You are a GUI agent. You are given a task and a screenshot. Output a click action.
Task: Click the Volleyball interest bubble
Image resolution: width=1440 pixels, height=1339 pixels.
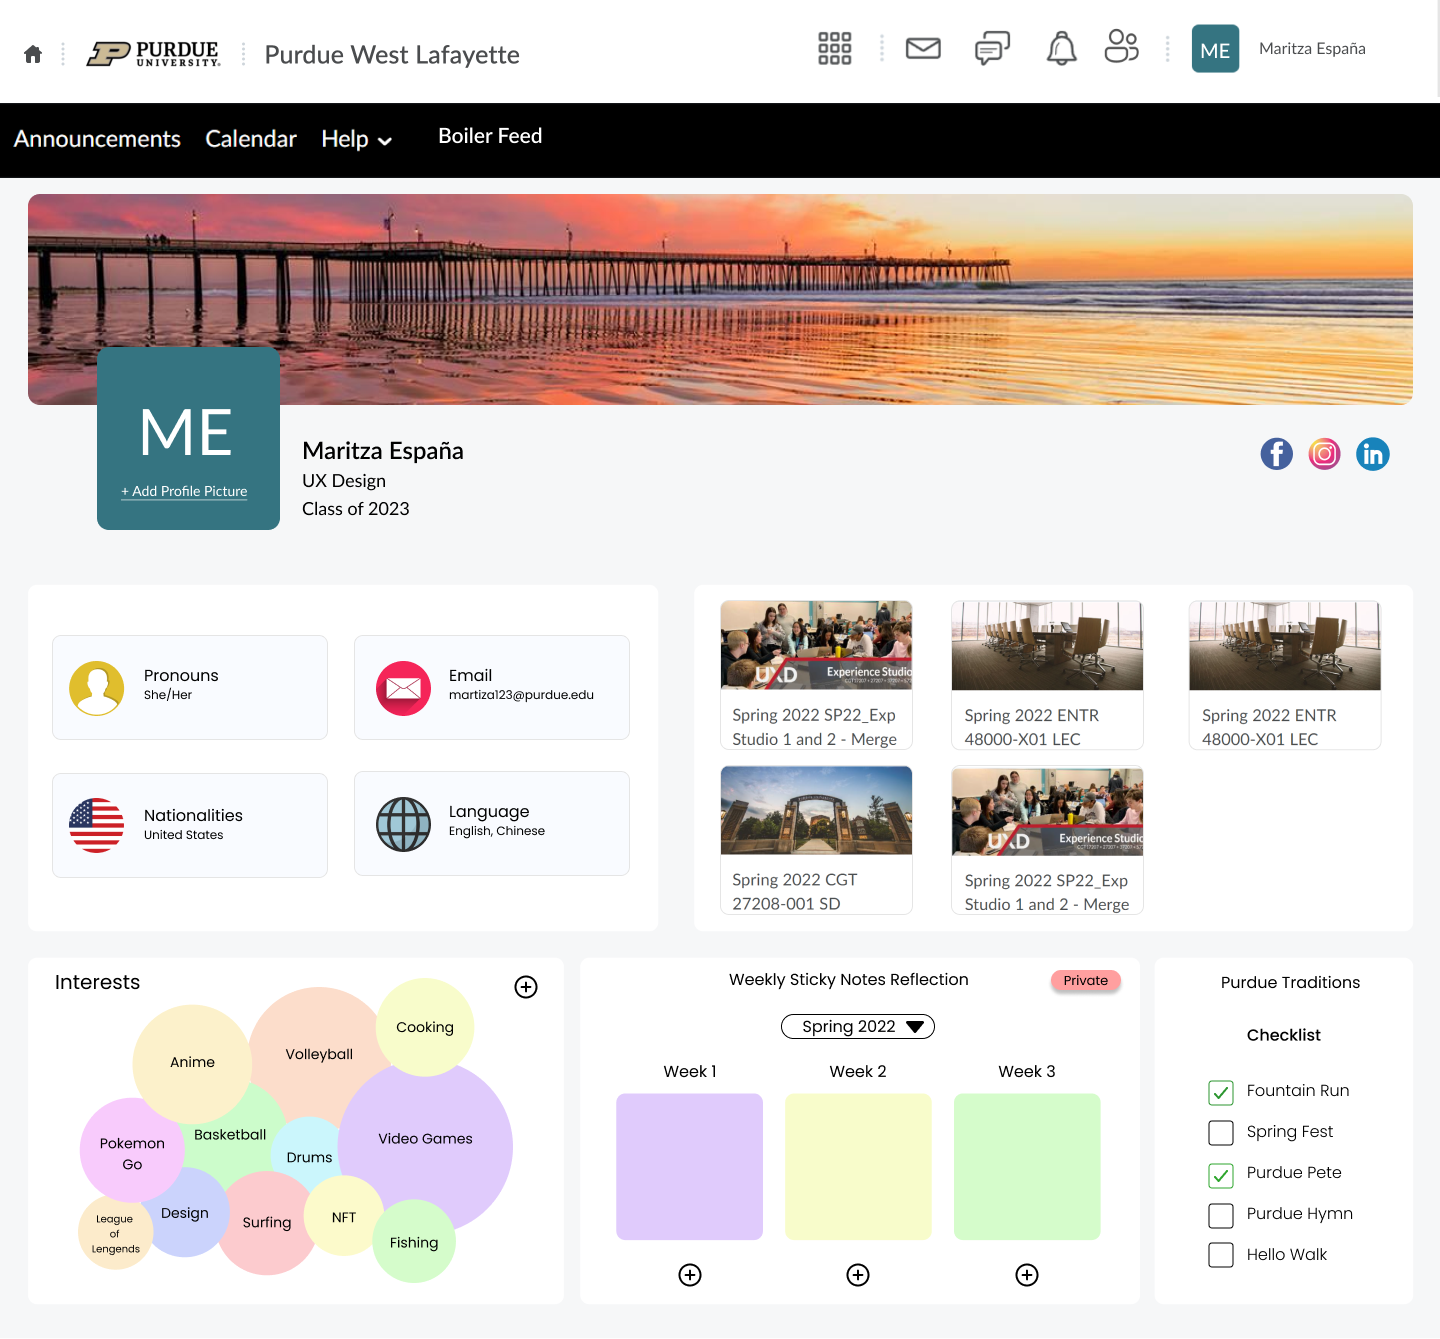(319, 1054)
